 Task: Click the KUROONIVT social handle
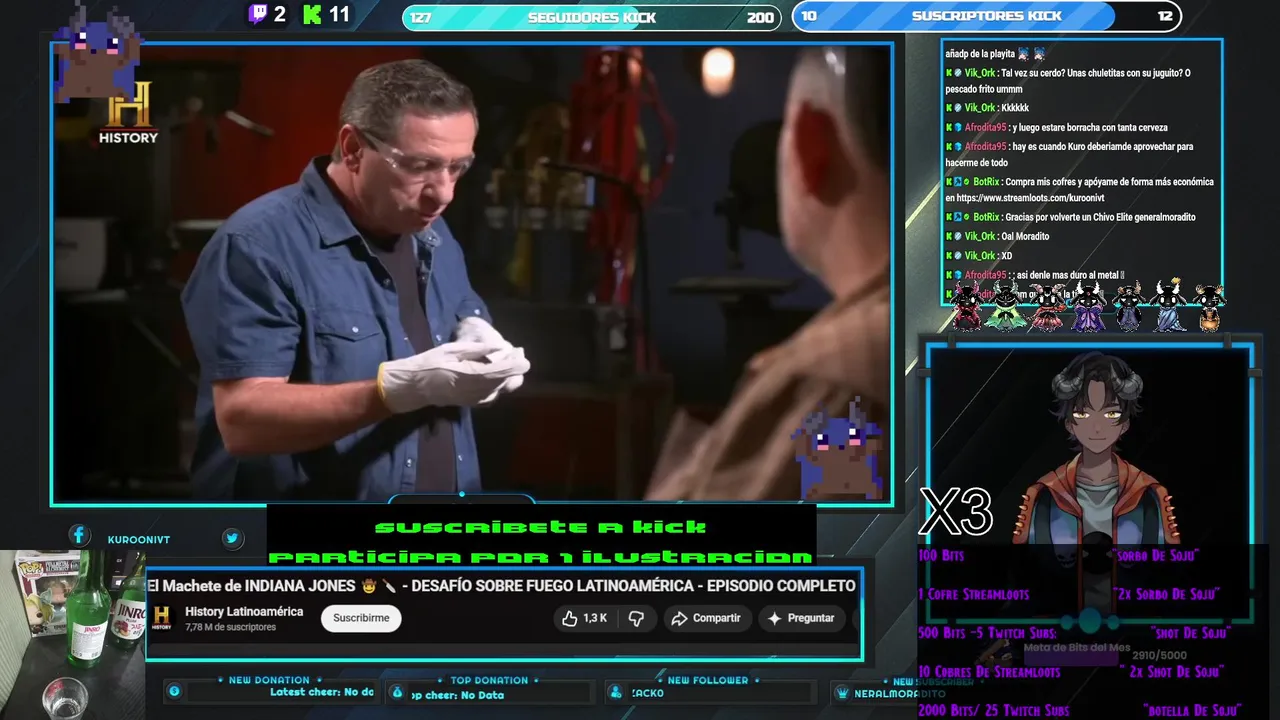point(139,539)
